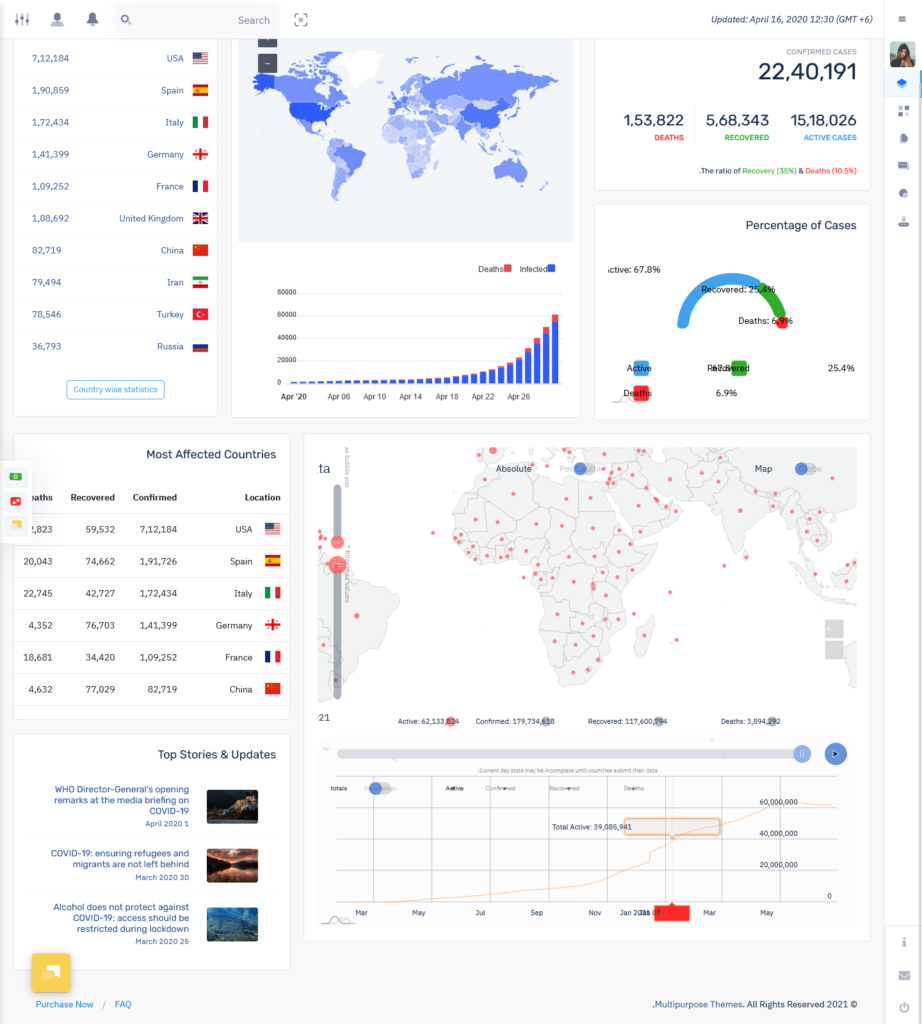Toggle Absolute / Per Capita switch

coord(584,469)
